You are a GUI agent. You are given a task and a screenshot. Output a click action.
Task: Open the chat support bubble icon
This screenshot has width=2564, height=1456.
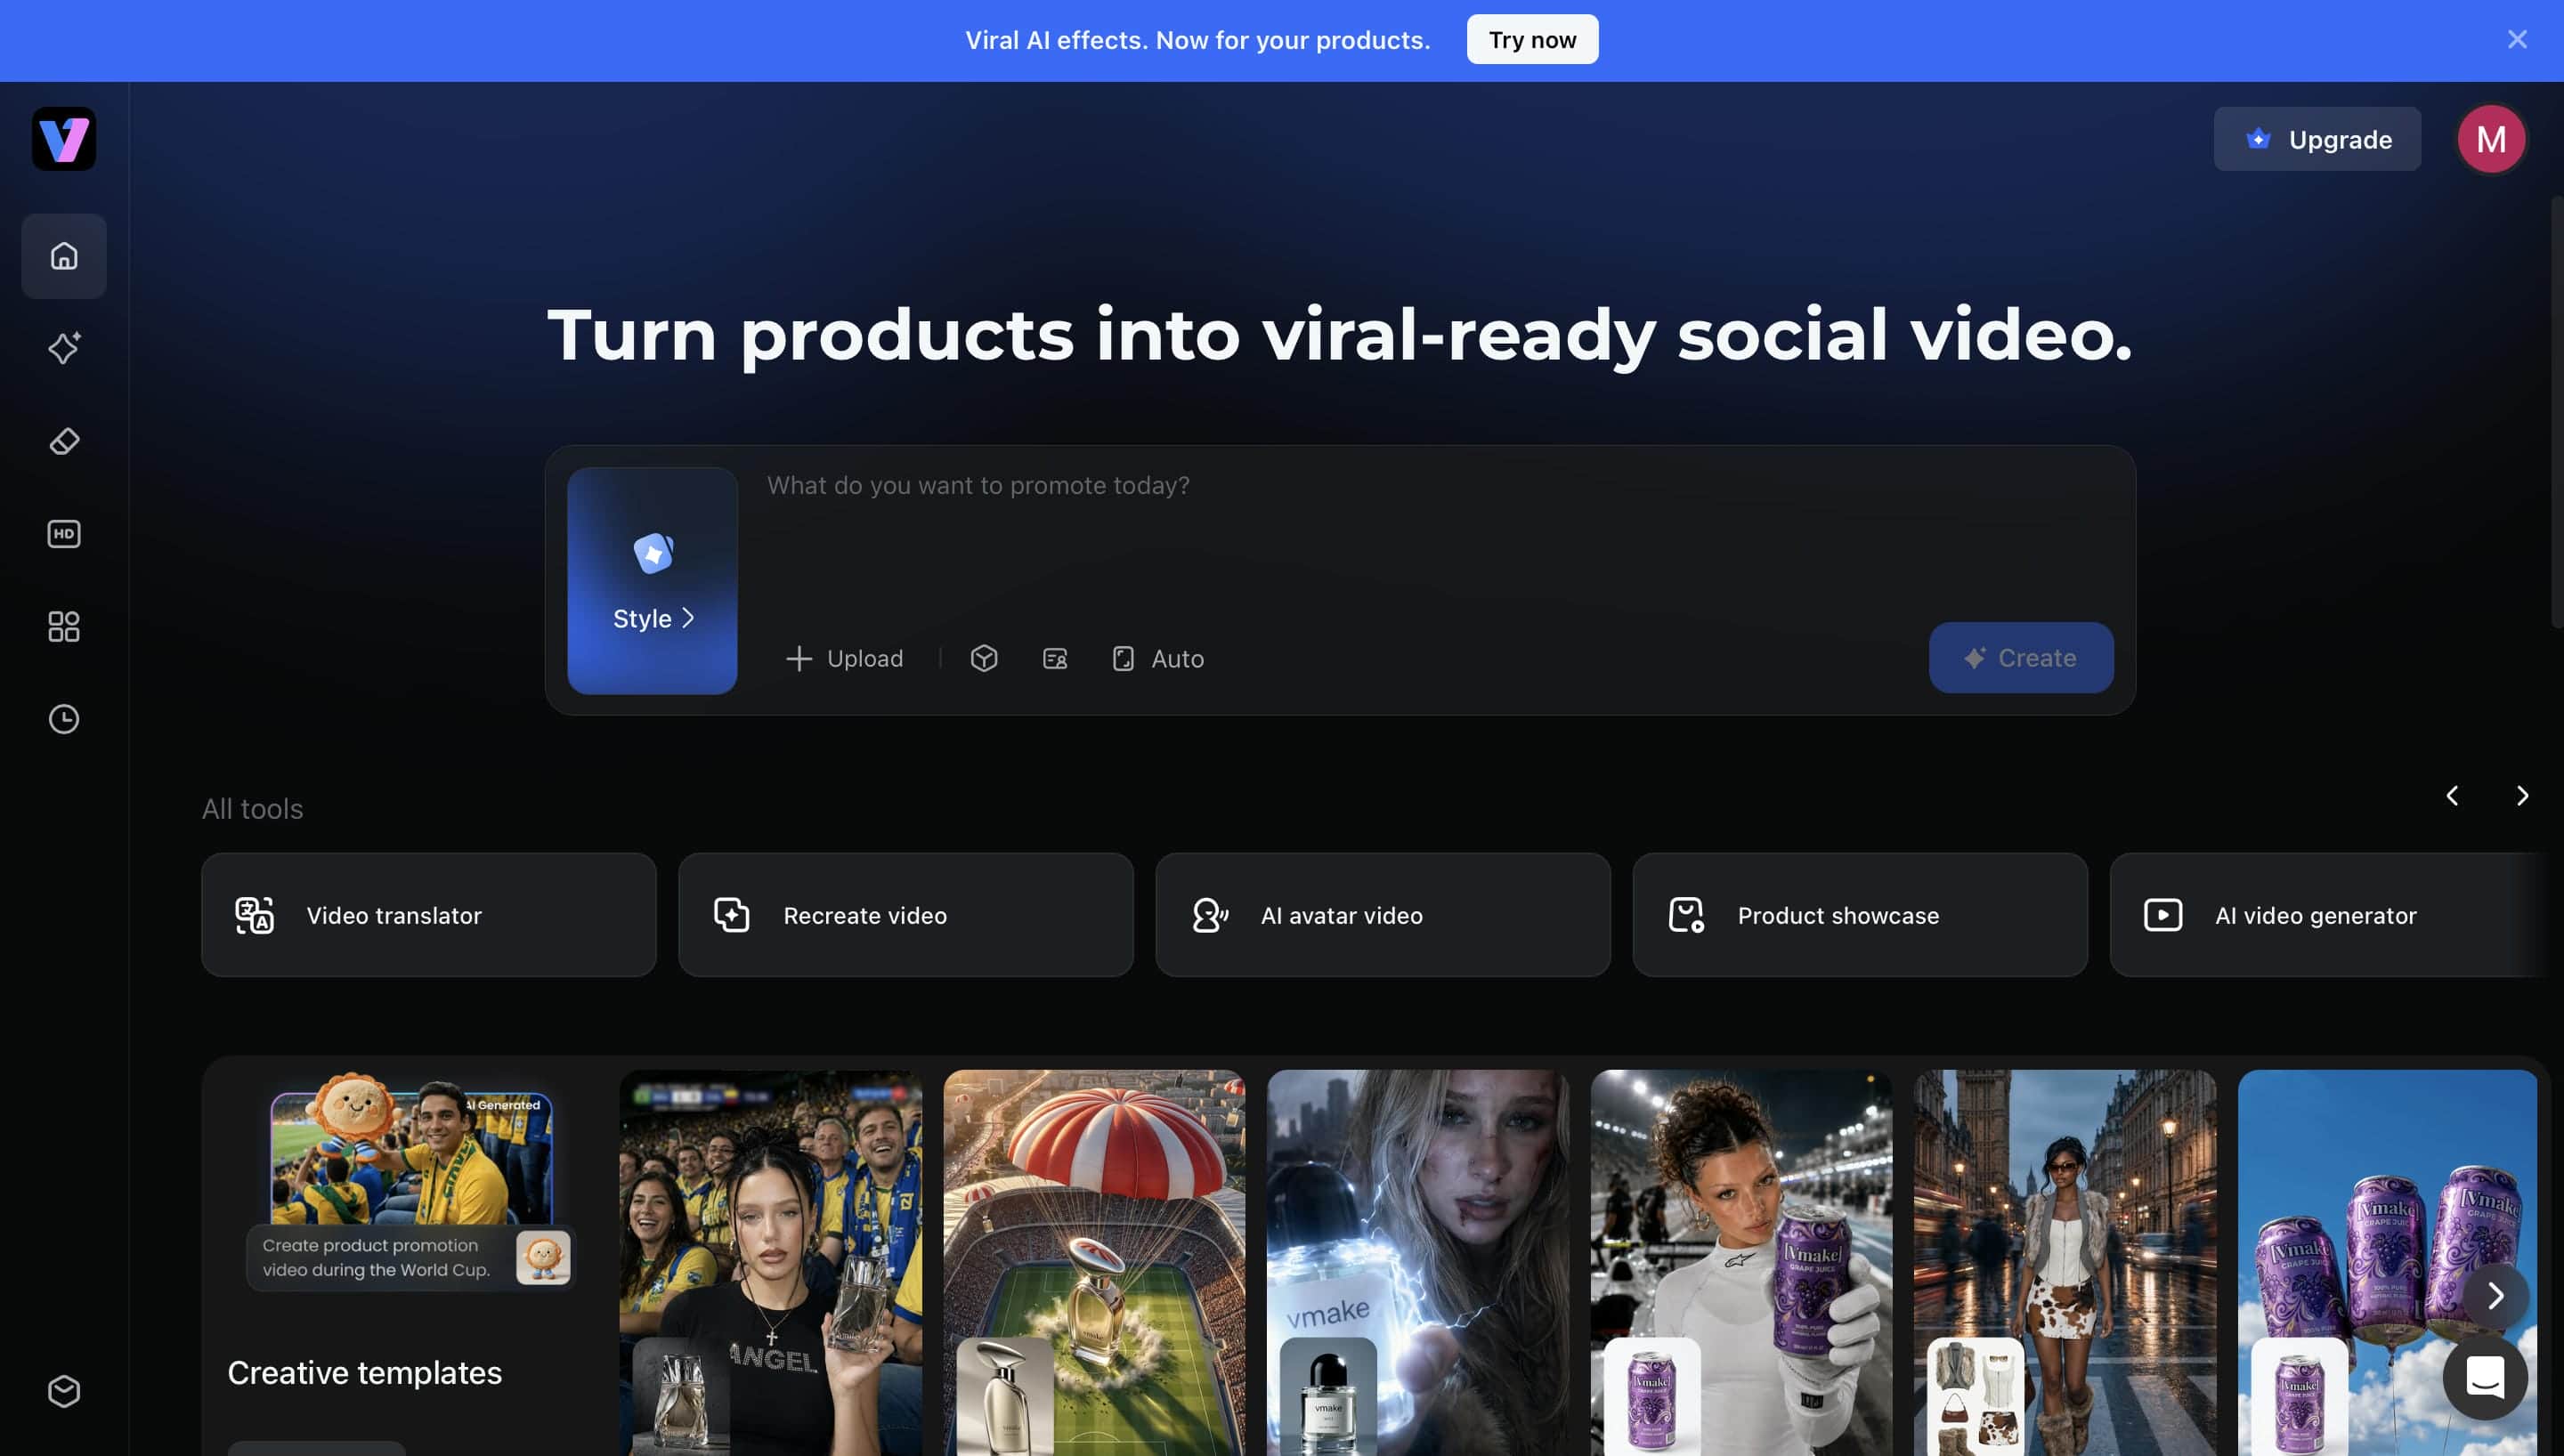2485,1378
